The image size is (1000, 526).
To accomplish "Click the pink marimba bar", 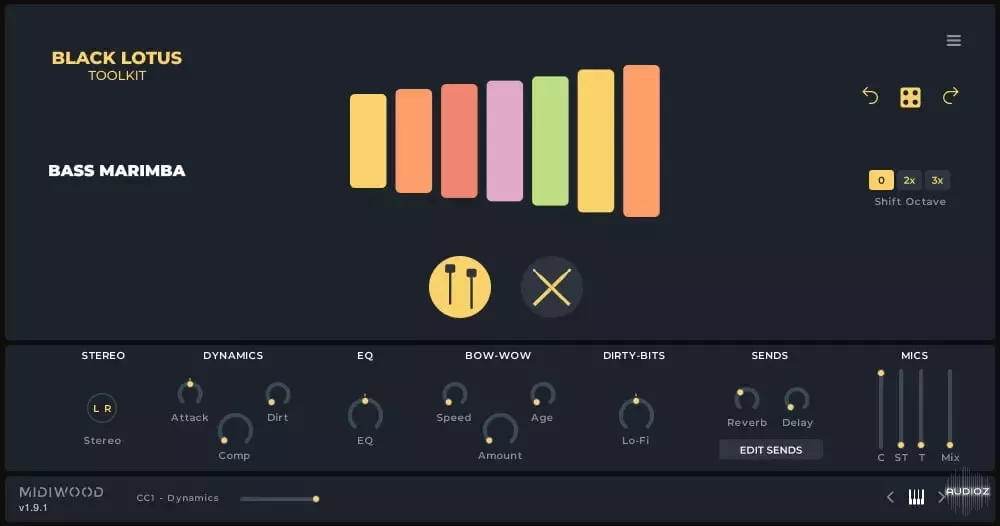I will pyautogui.click(x=505, y=141).
